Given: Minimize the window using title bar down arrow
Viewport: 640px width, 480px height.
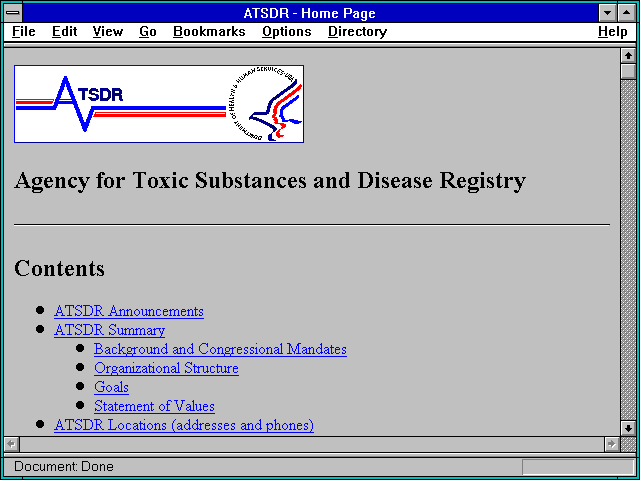Looking at the screenshot, I should click(x=607, y=13).
